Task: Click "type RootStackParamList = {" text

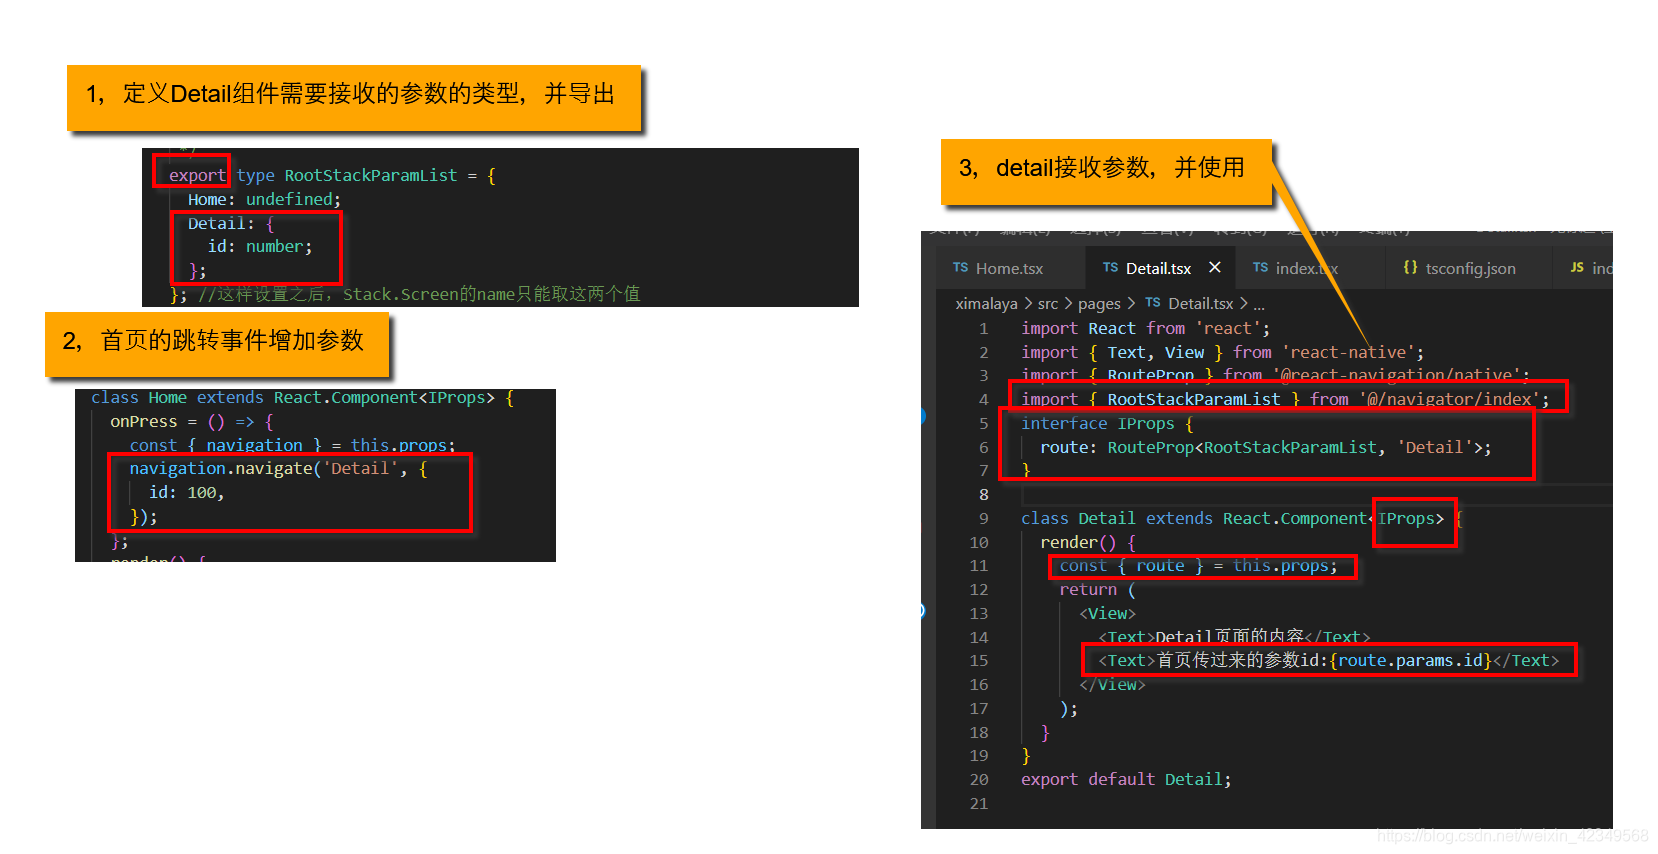Action: click(366, 175)
